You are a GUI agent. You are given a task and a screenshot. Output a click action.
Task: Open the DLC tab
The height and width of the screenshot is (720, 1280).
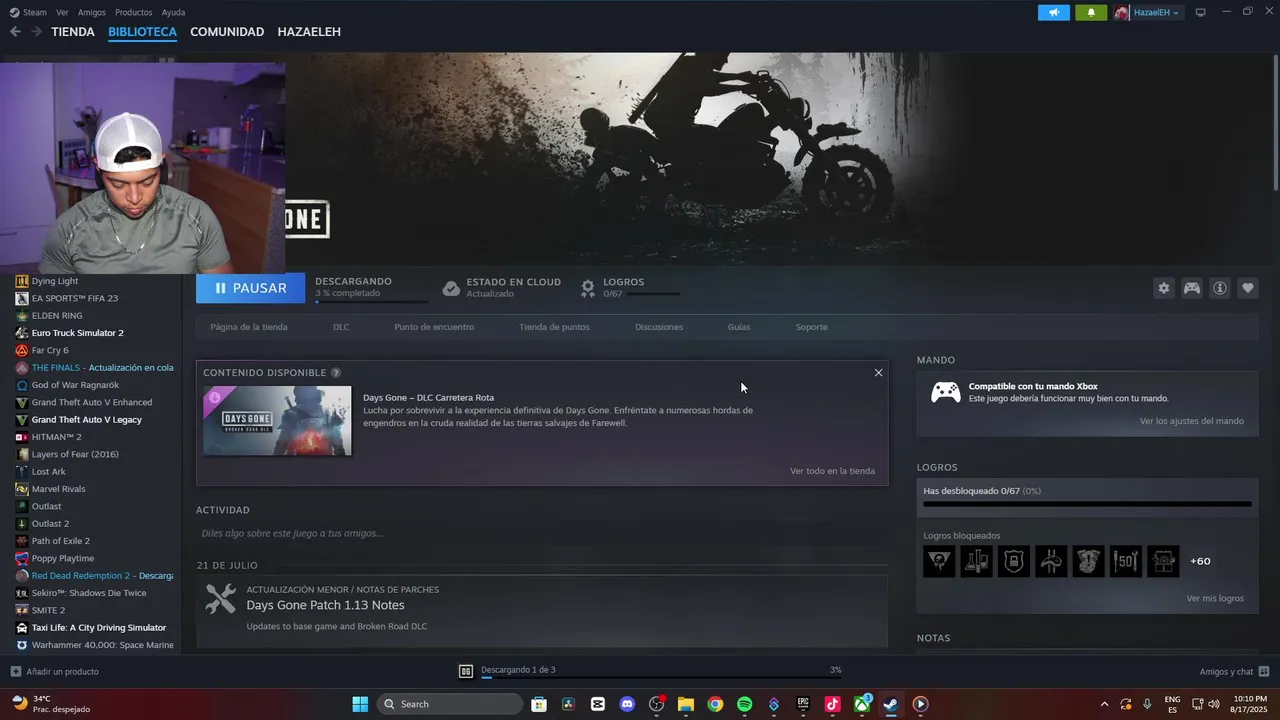click(x=341, y=327)
